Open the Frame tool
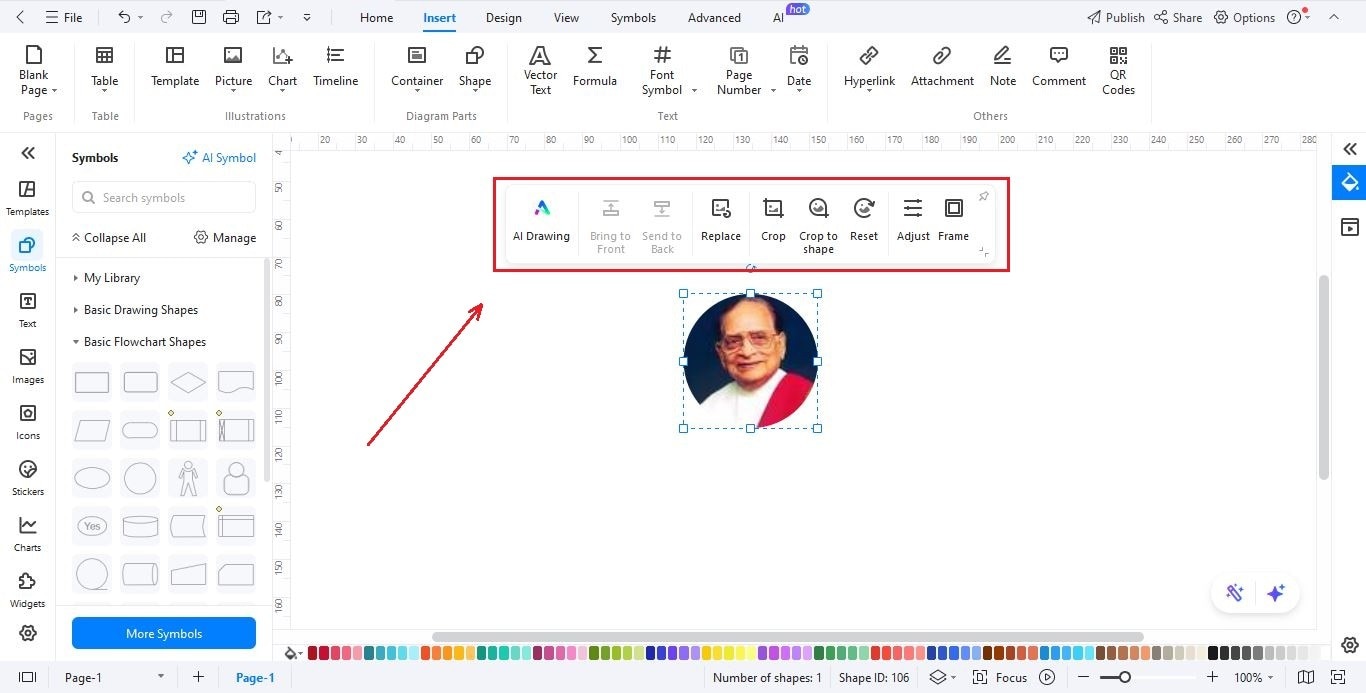This screenshot has width=1366, height=693. (x=953, y=220)
